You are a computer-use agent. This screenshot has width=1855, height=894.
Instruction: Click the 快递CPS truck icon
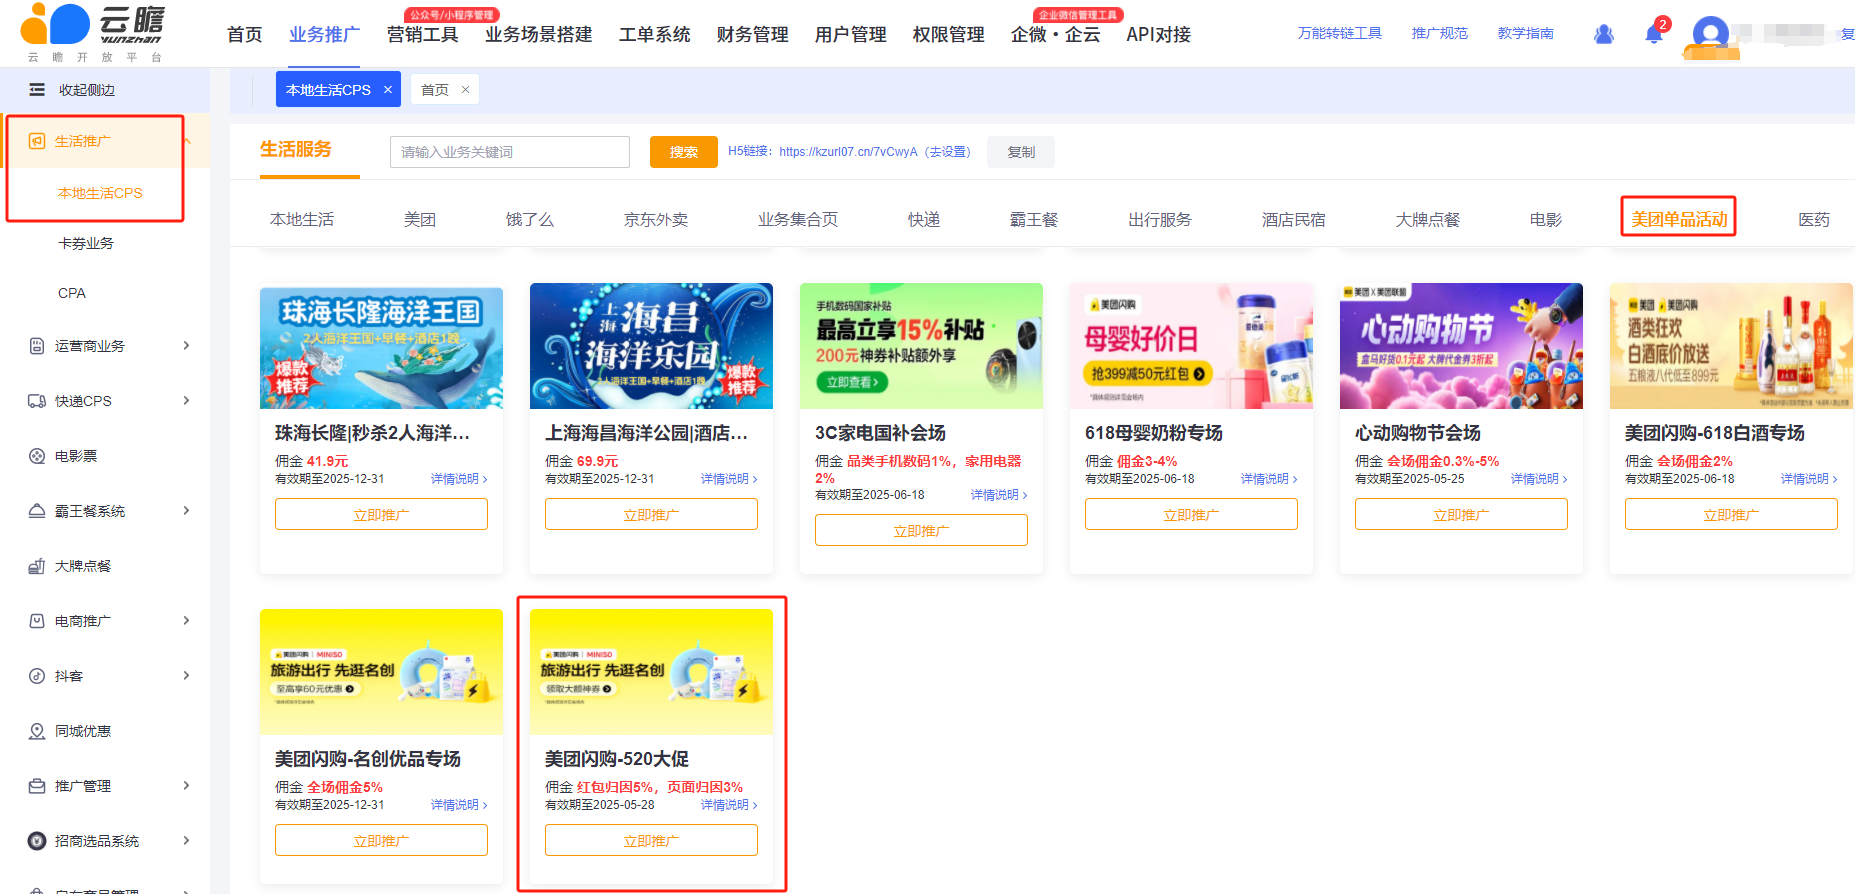pos(37,401)
